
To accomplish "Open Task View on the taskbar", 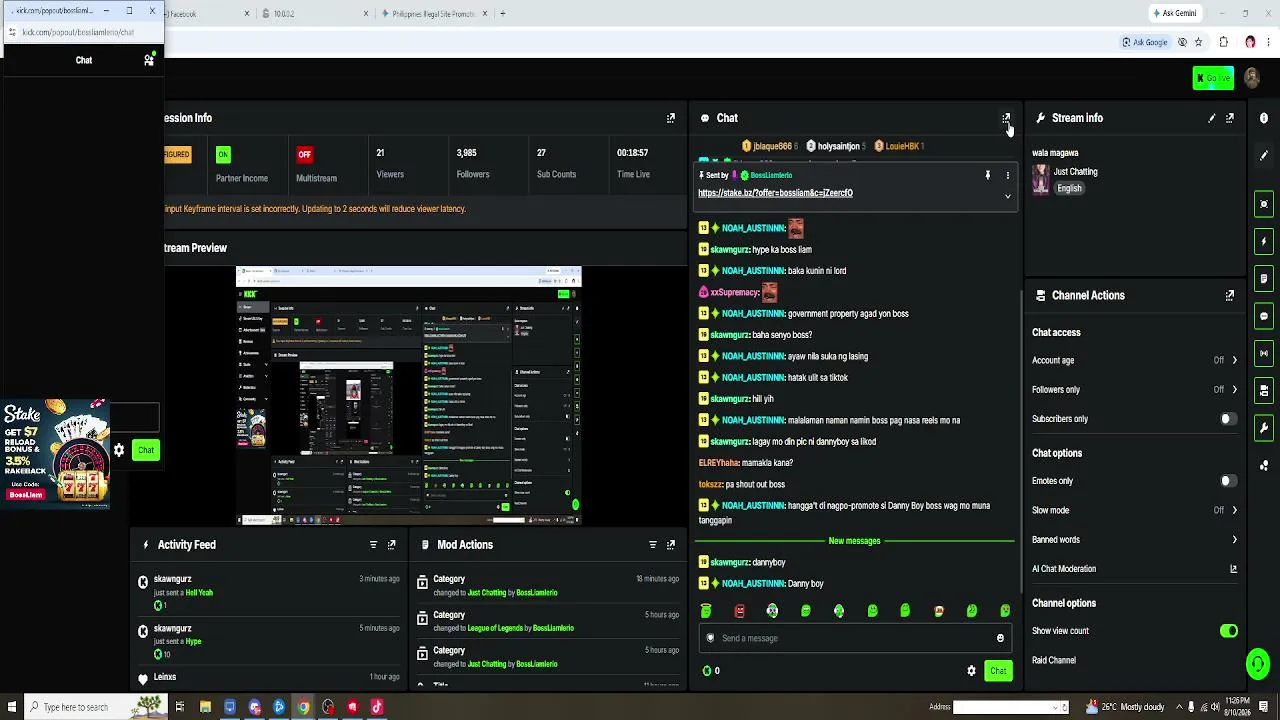I will [180, 707].
